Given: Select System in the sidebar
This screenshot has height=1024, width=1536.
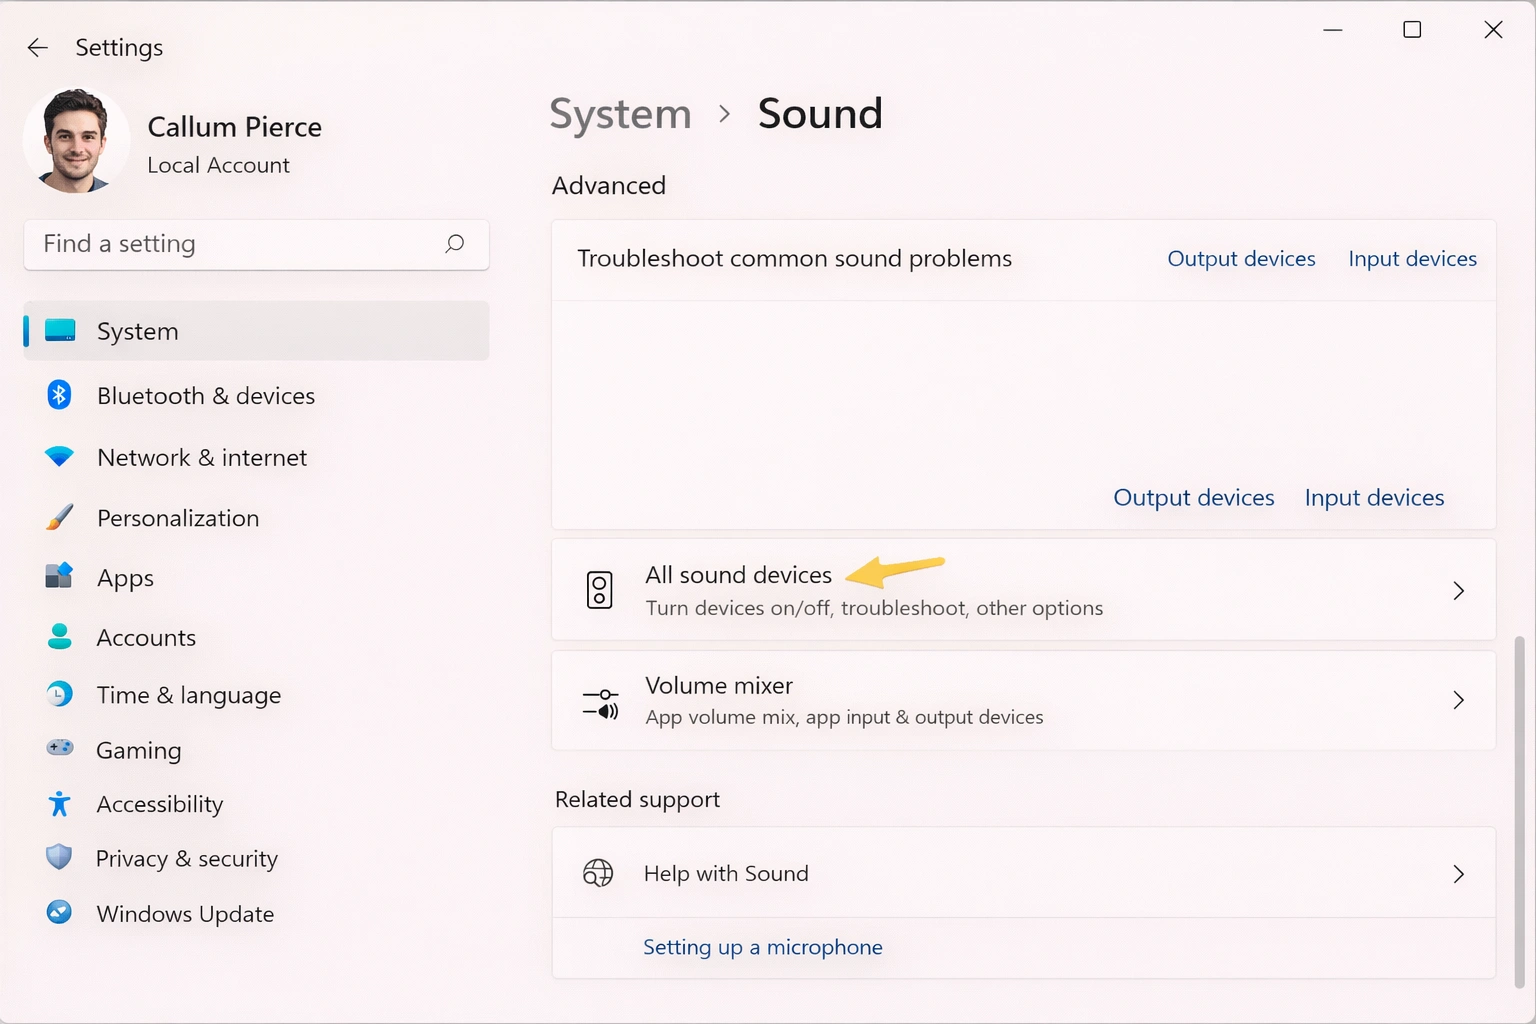Looking at the screenshot, I should pyautogui.click(x=137, y=331).
